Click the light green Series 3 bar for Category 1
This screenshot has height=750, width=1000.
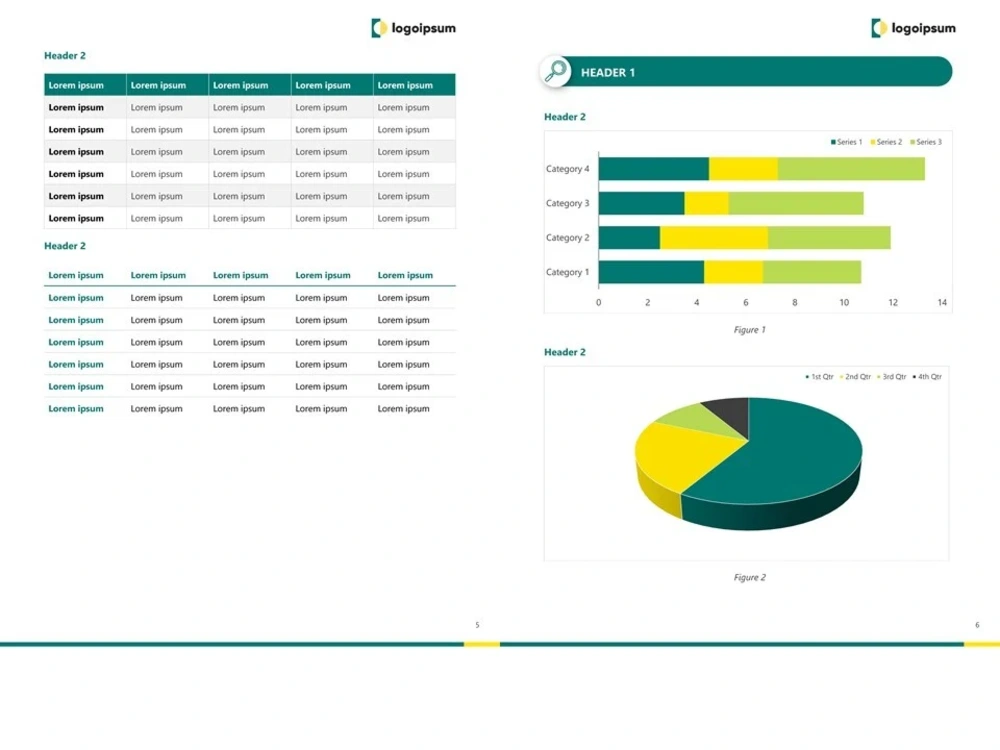[x=812, y=272]
